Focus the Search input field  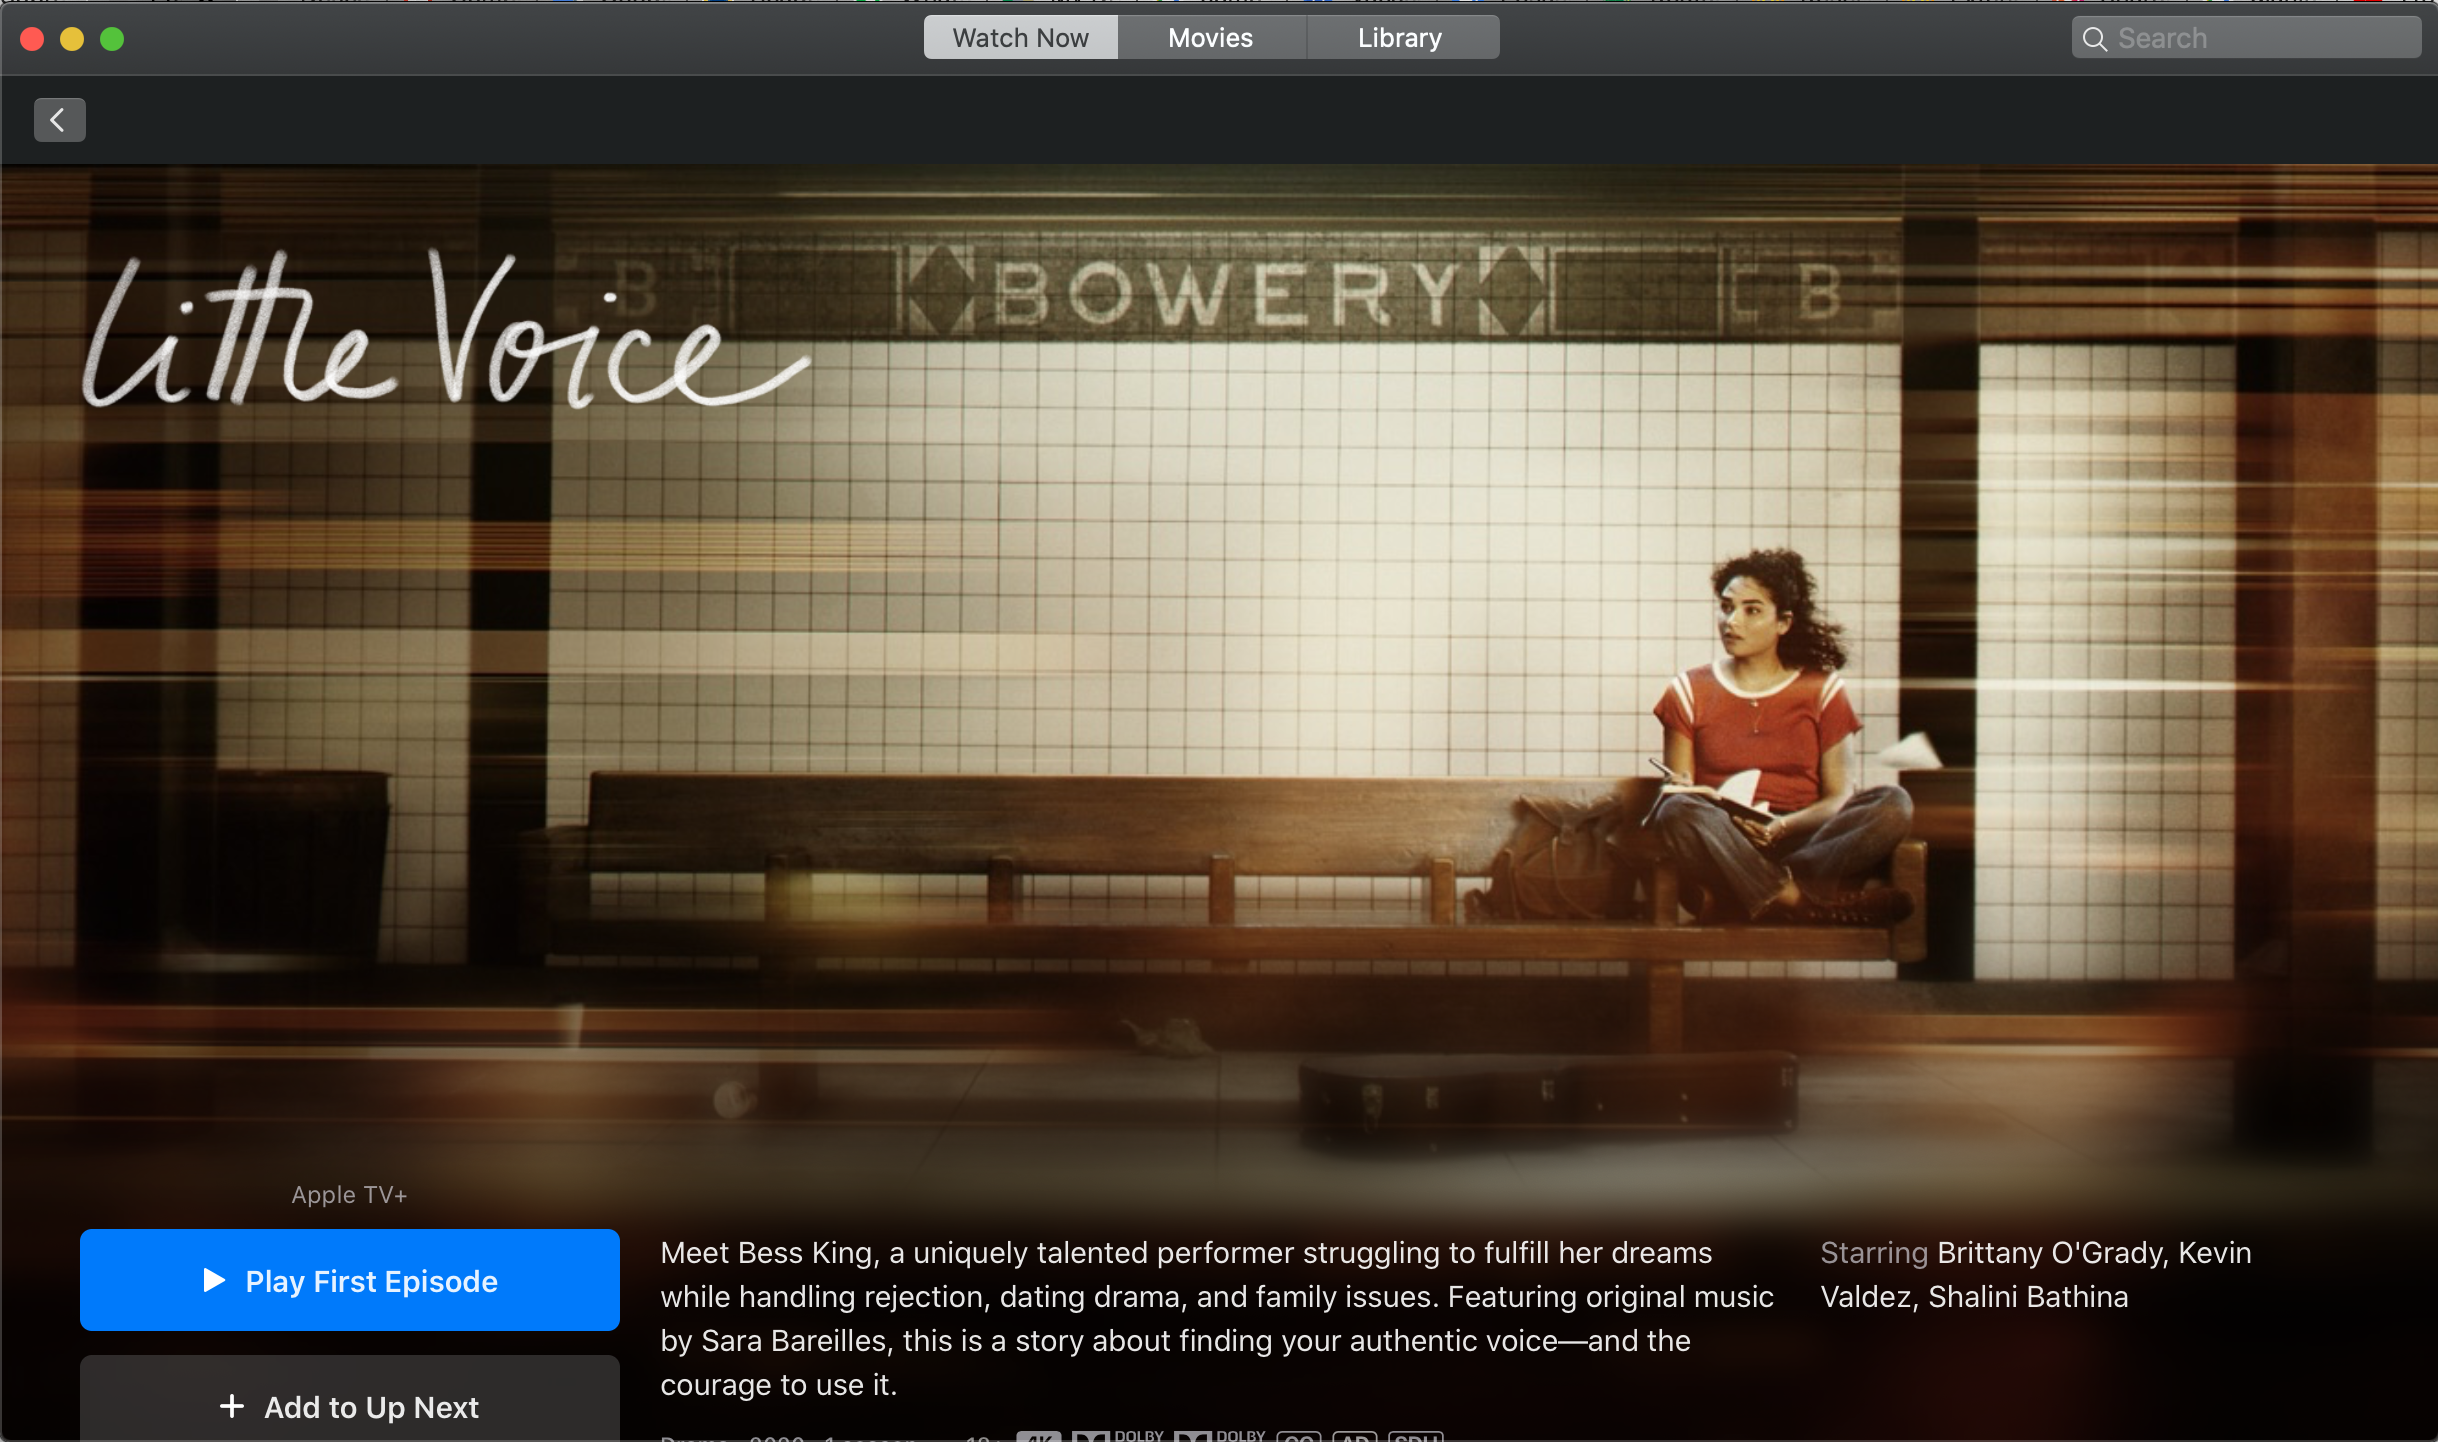[2260, 38]
